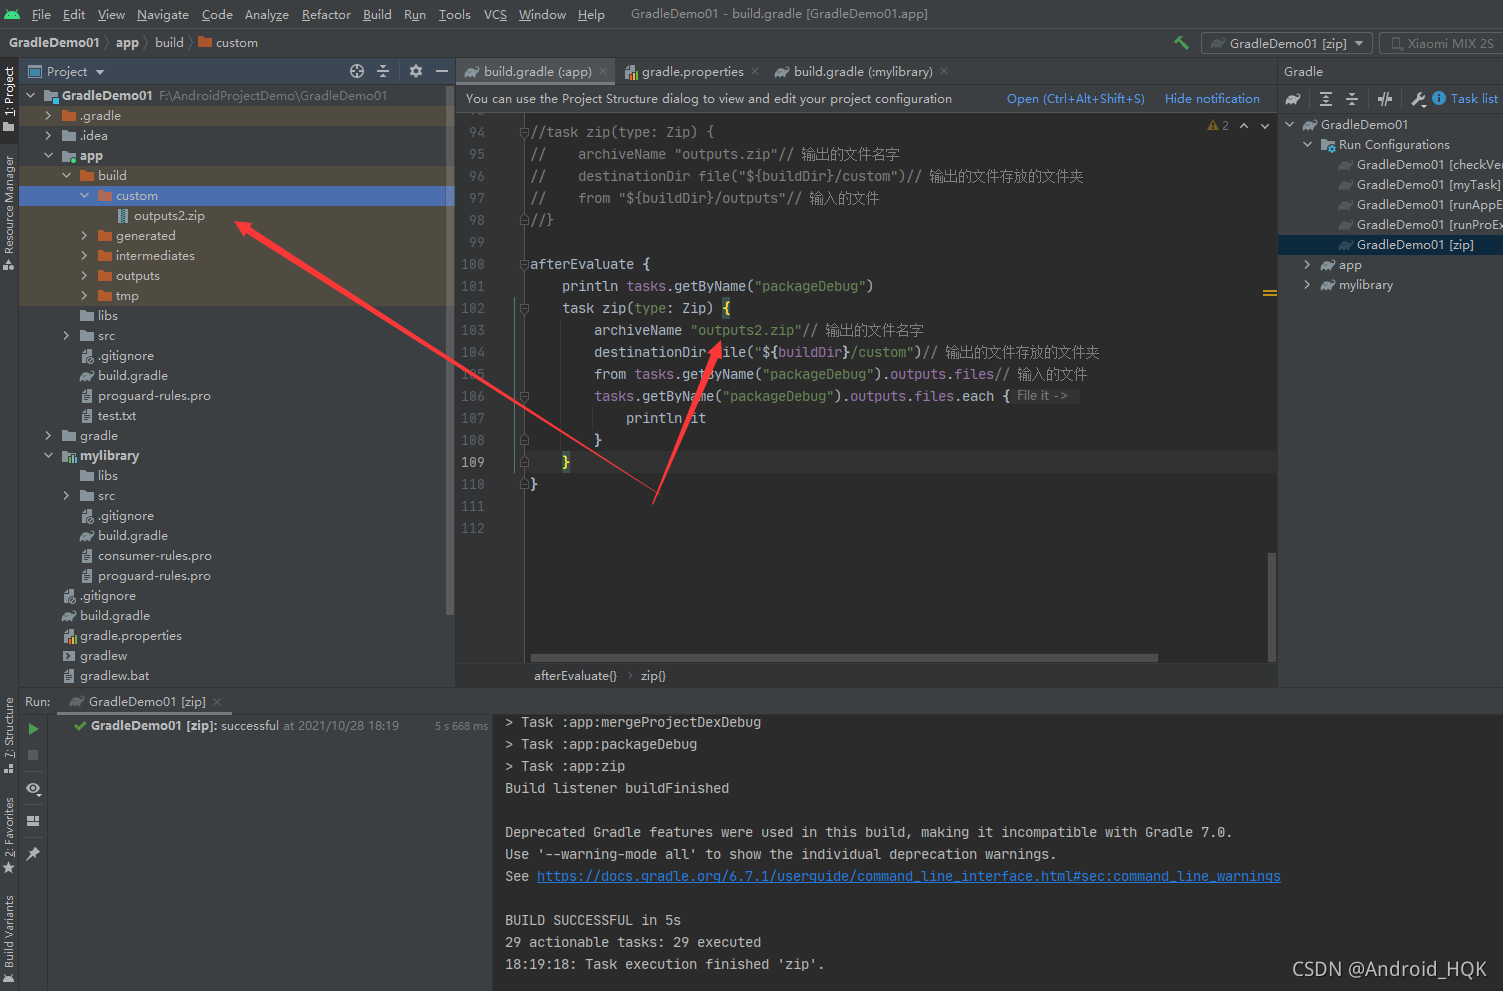Viewport: 1503px width, 991px height.
Task: Click Collapse All in Gradle panel toolbar
Action: coord(1352,99)
